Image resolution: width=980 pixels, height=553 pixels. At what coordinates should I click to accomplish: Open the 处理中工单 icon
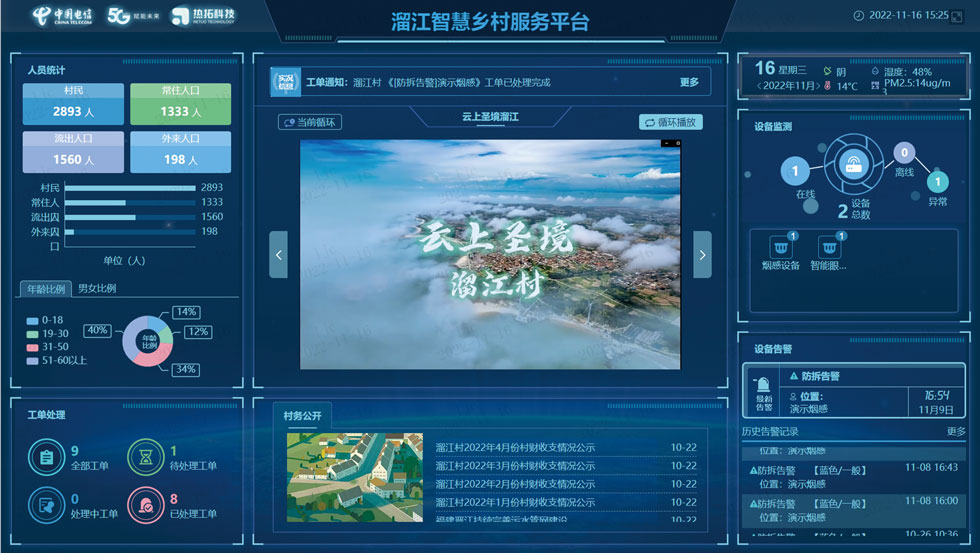(x=46, y=505)
